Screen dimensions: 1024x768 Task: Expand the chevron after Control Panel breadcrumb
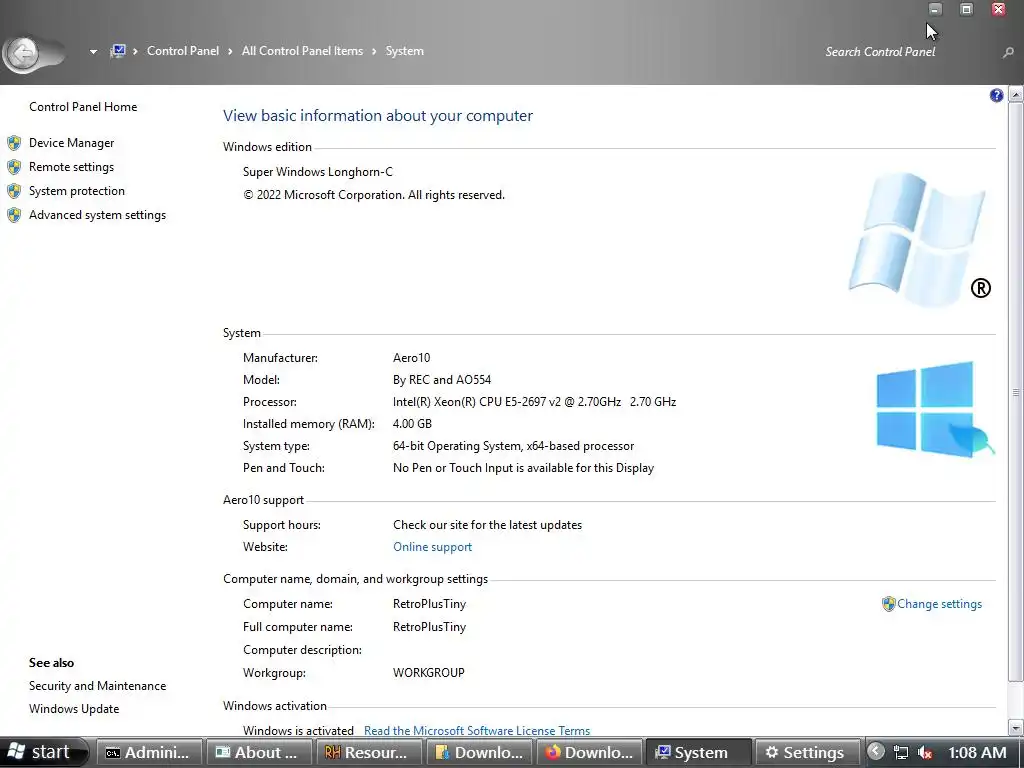tap(230, 52)
